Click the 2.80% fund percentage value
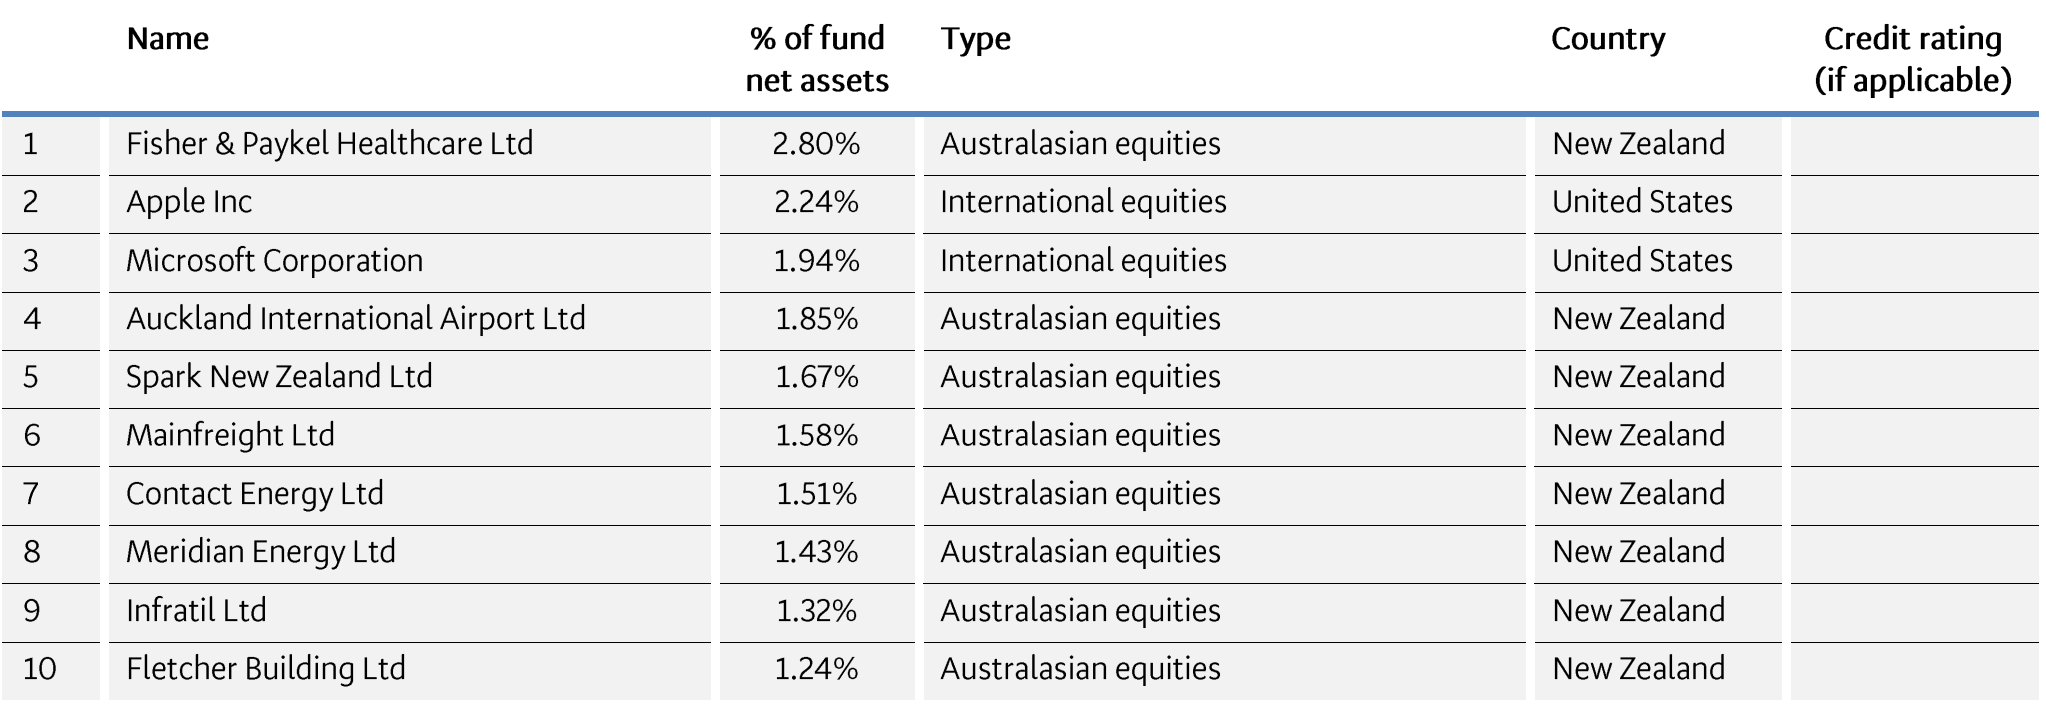Image resolution: width=2046 pixels, height=714 pixels. pyautogui.click(x=816, y=144)
